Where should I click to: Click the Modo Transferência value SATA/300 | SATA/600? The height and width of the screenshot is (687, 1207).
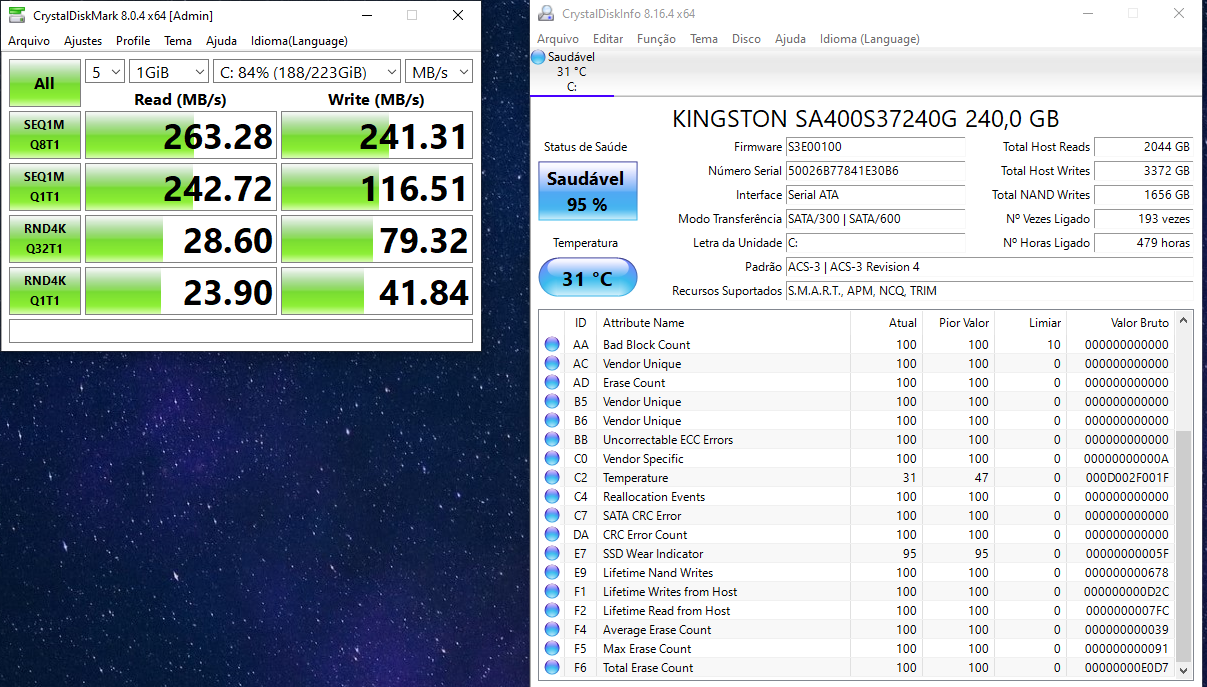point(876,219)
